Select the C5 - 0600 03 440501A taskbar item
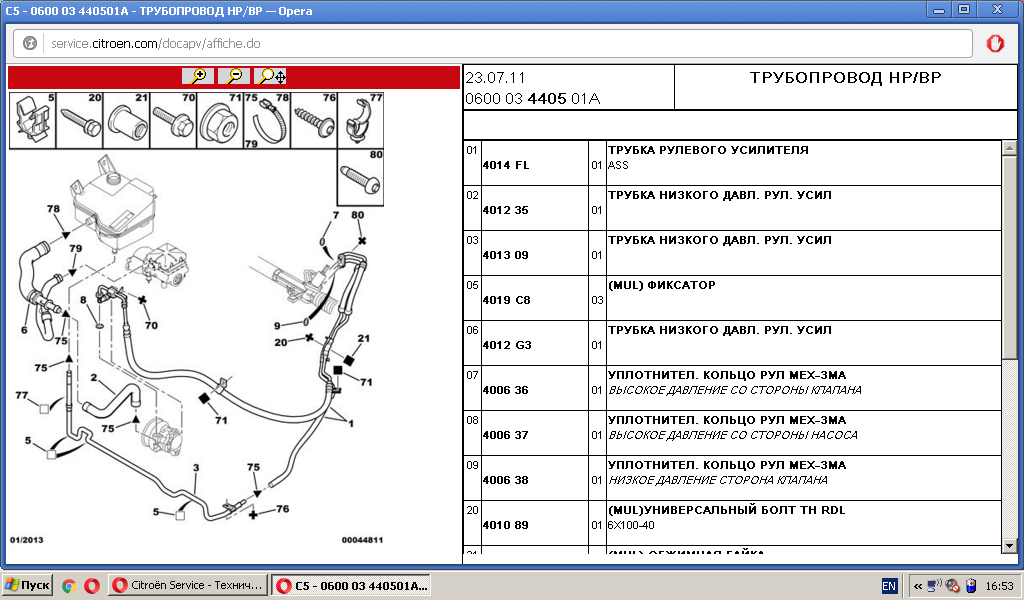The height and width of the screenshot is (600, 1024). point(352,585)
